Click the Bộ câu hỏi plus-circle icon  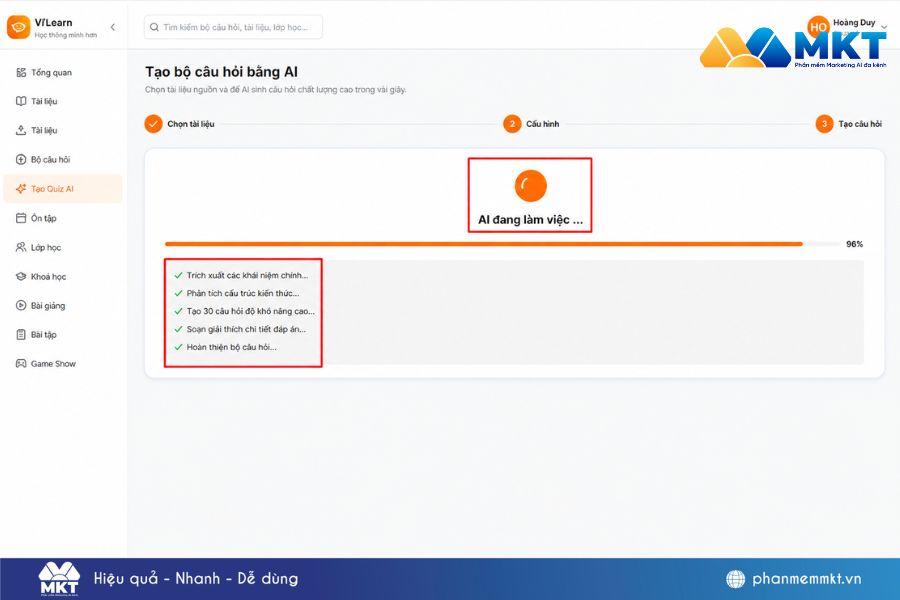21,160
